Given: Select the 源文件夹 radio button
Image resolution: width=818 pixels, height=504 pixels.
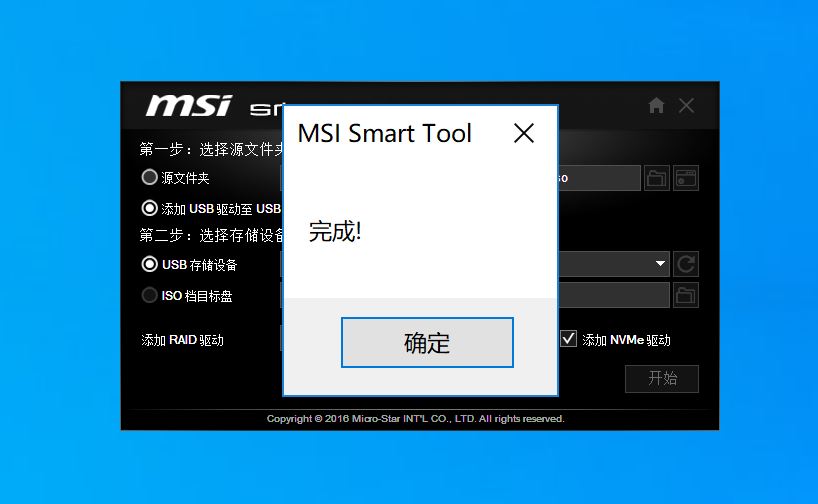Looking at the screenshot, I should click(150, 178).
